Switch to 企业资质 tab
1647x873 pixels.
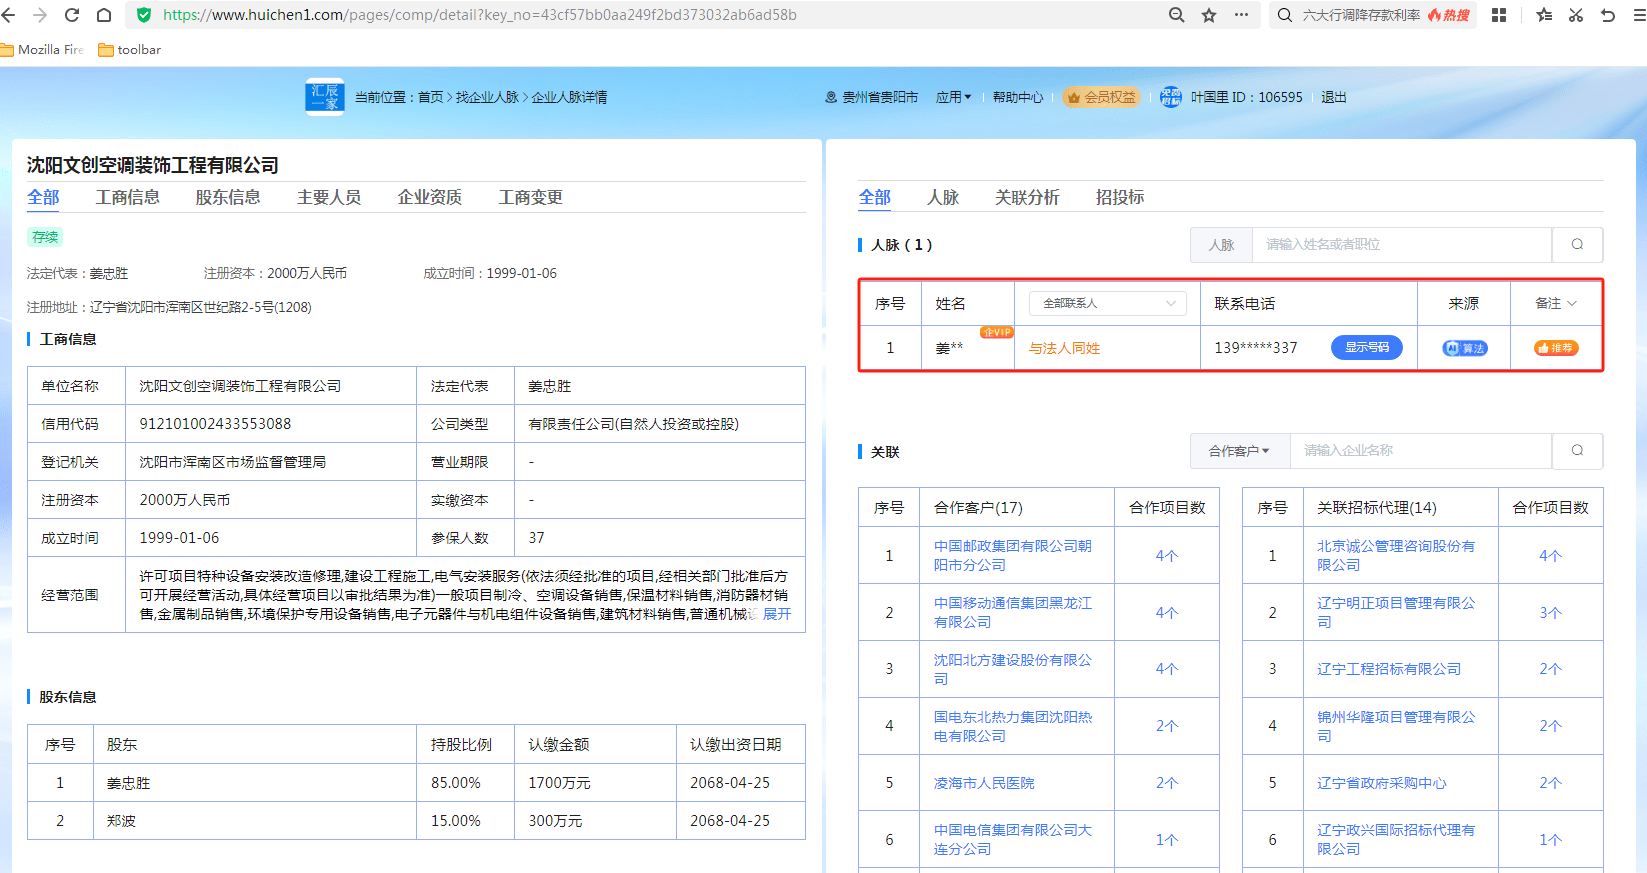pos(430,197)
